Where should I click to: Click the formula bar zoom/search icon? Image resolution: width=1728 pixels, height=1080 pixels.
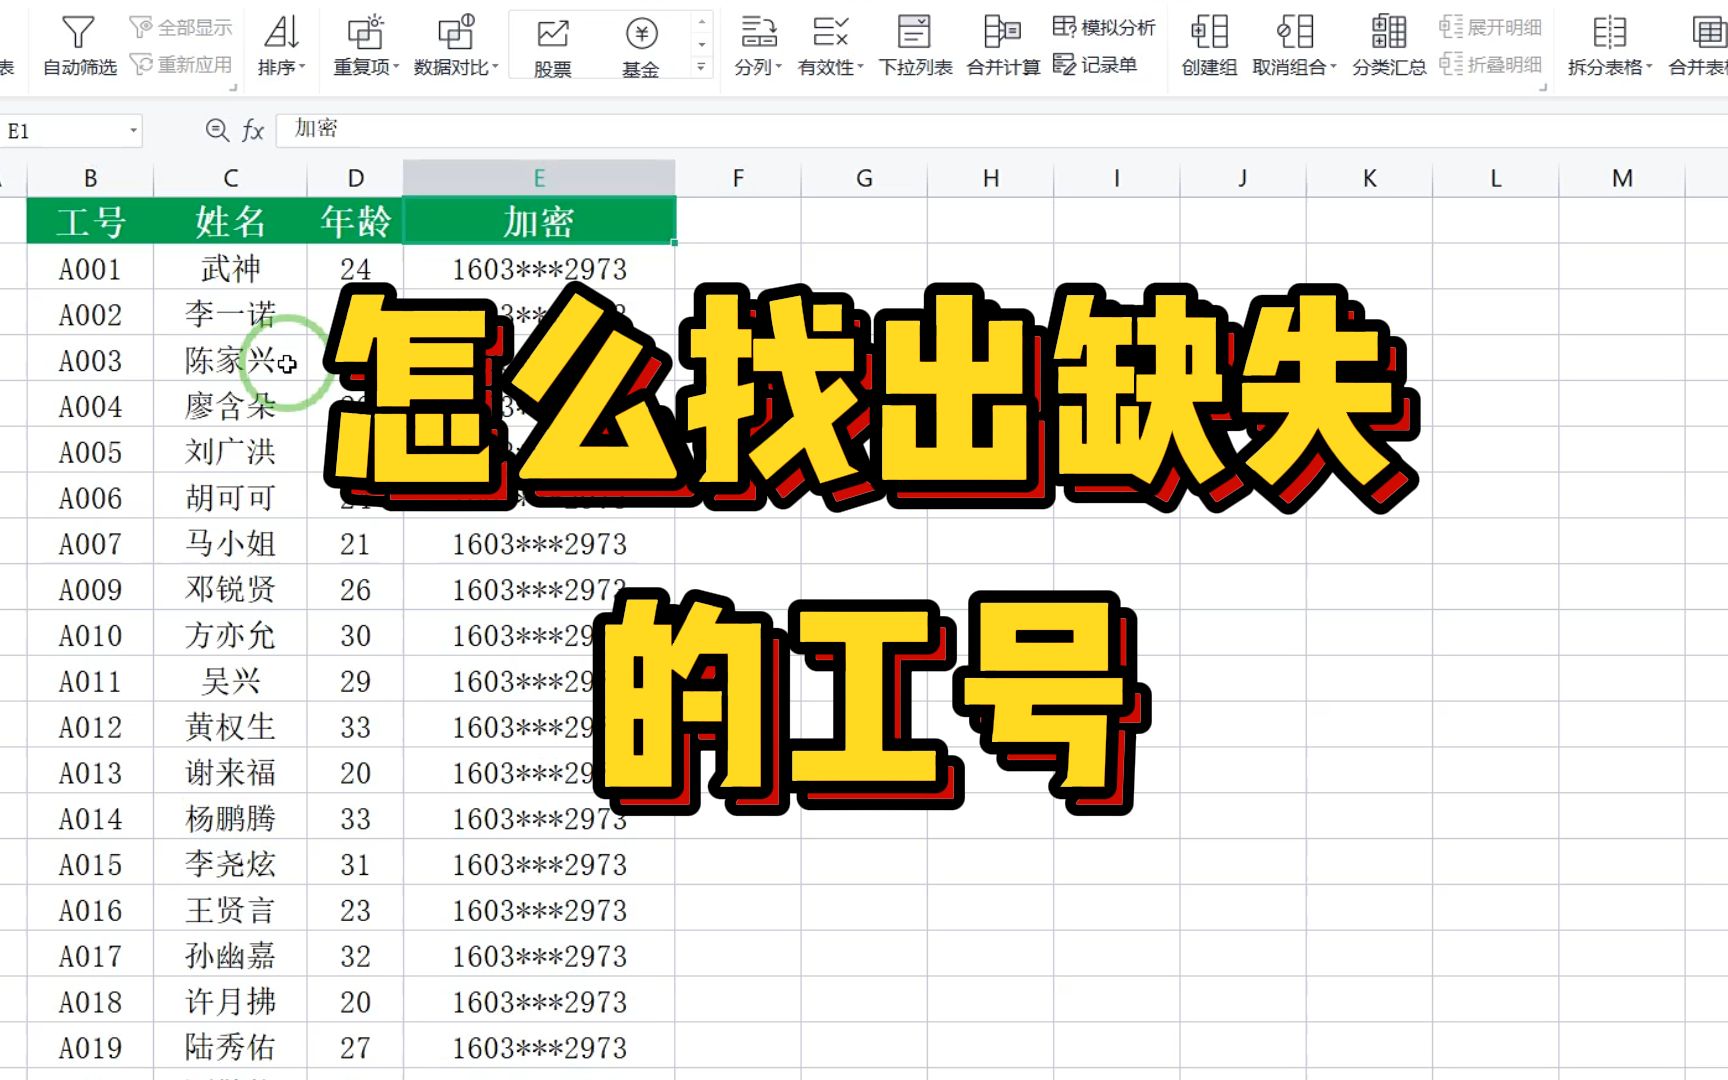[x=216, y=129]
